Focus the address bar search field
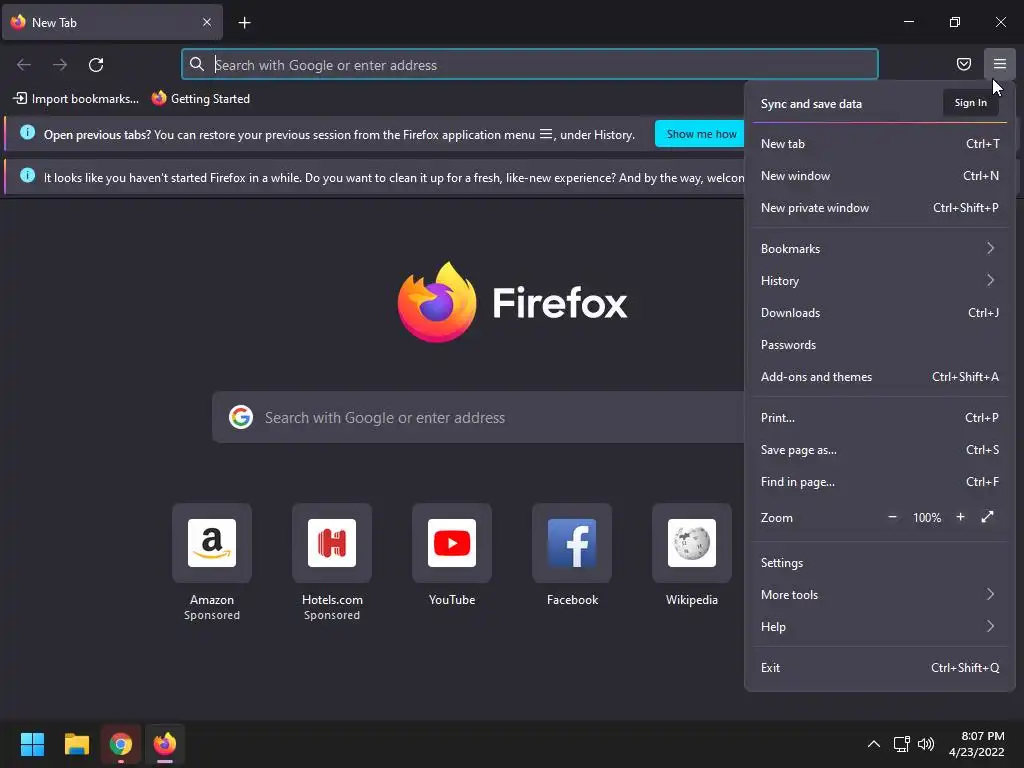 [530, 64]
